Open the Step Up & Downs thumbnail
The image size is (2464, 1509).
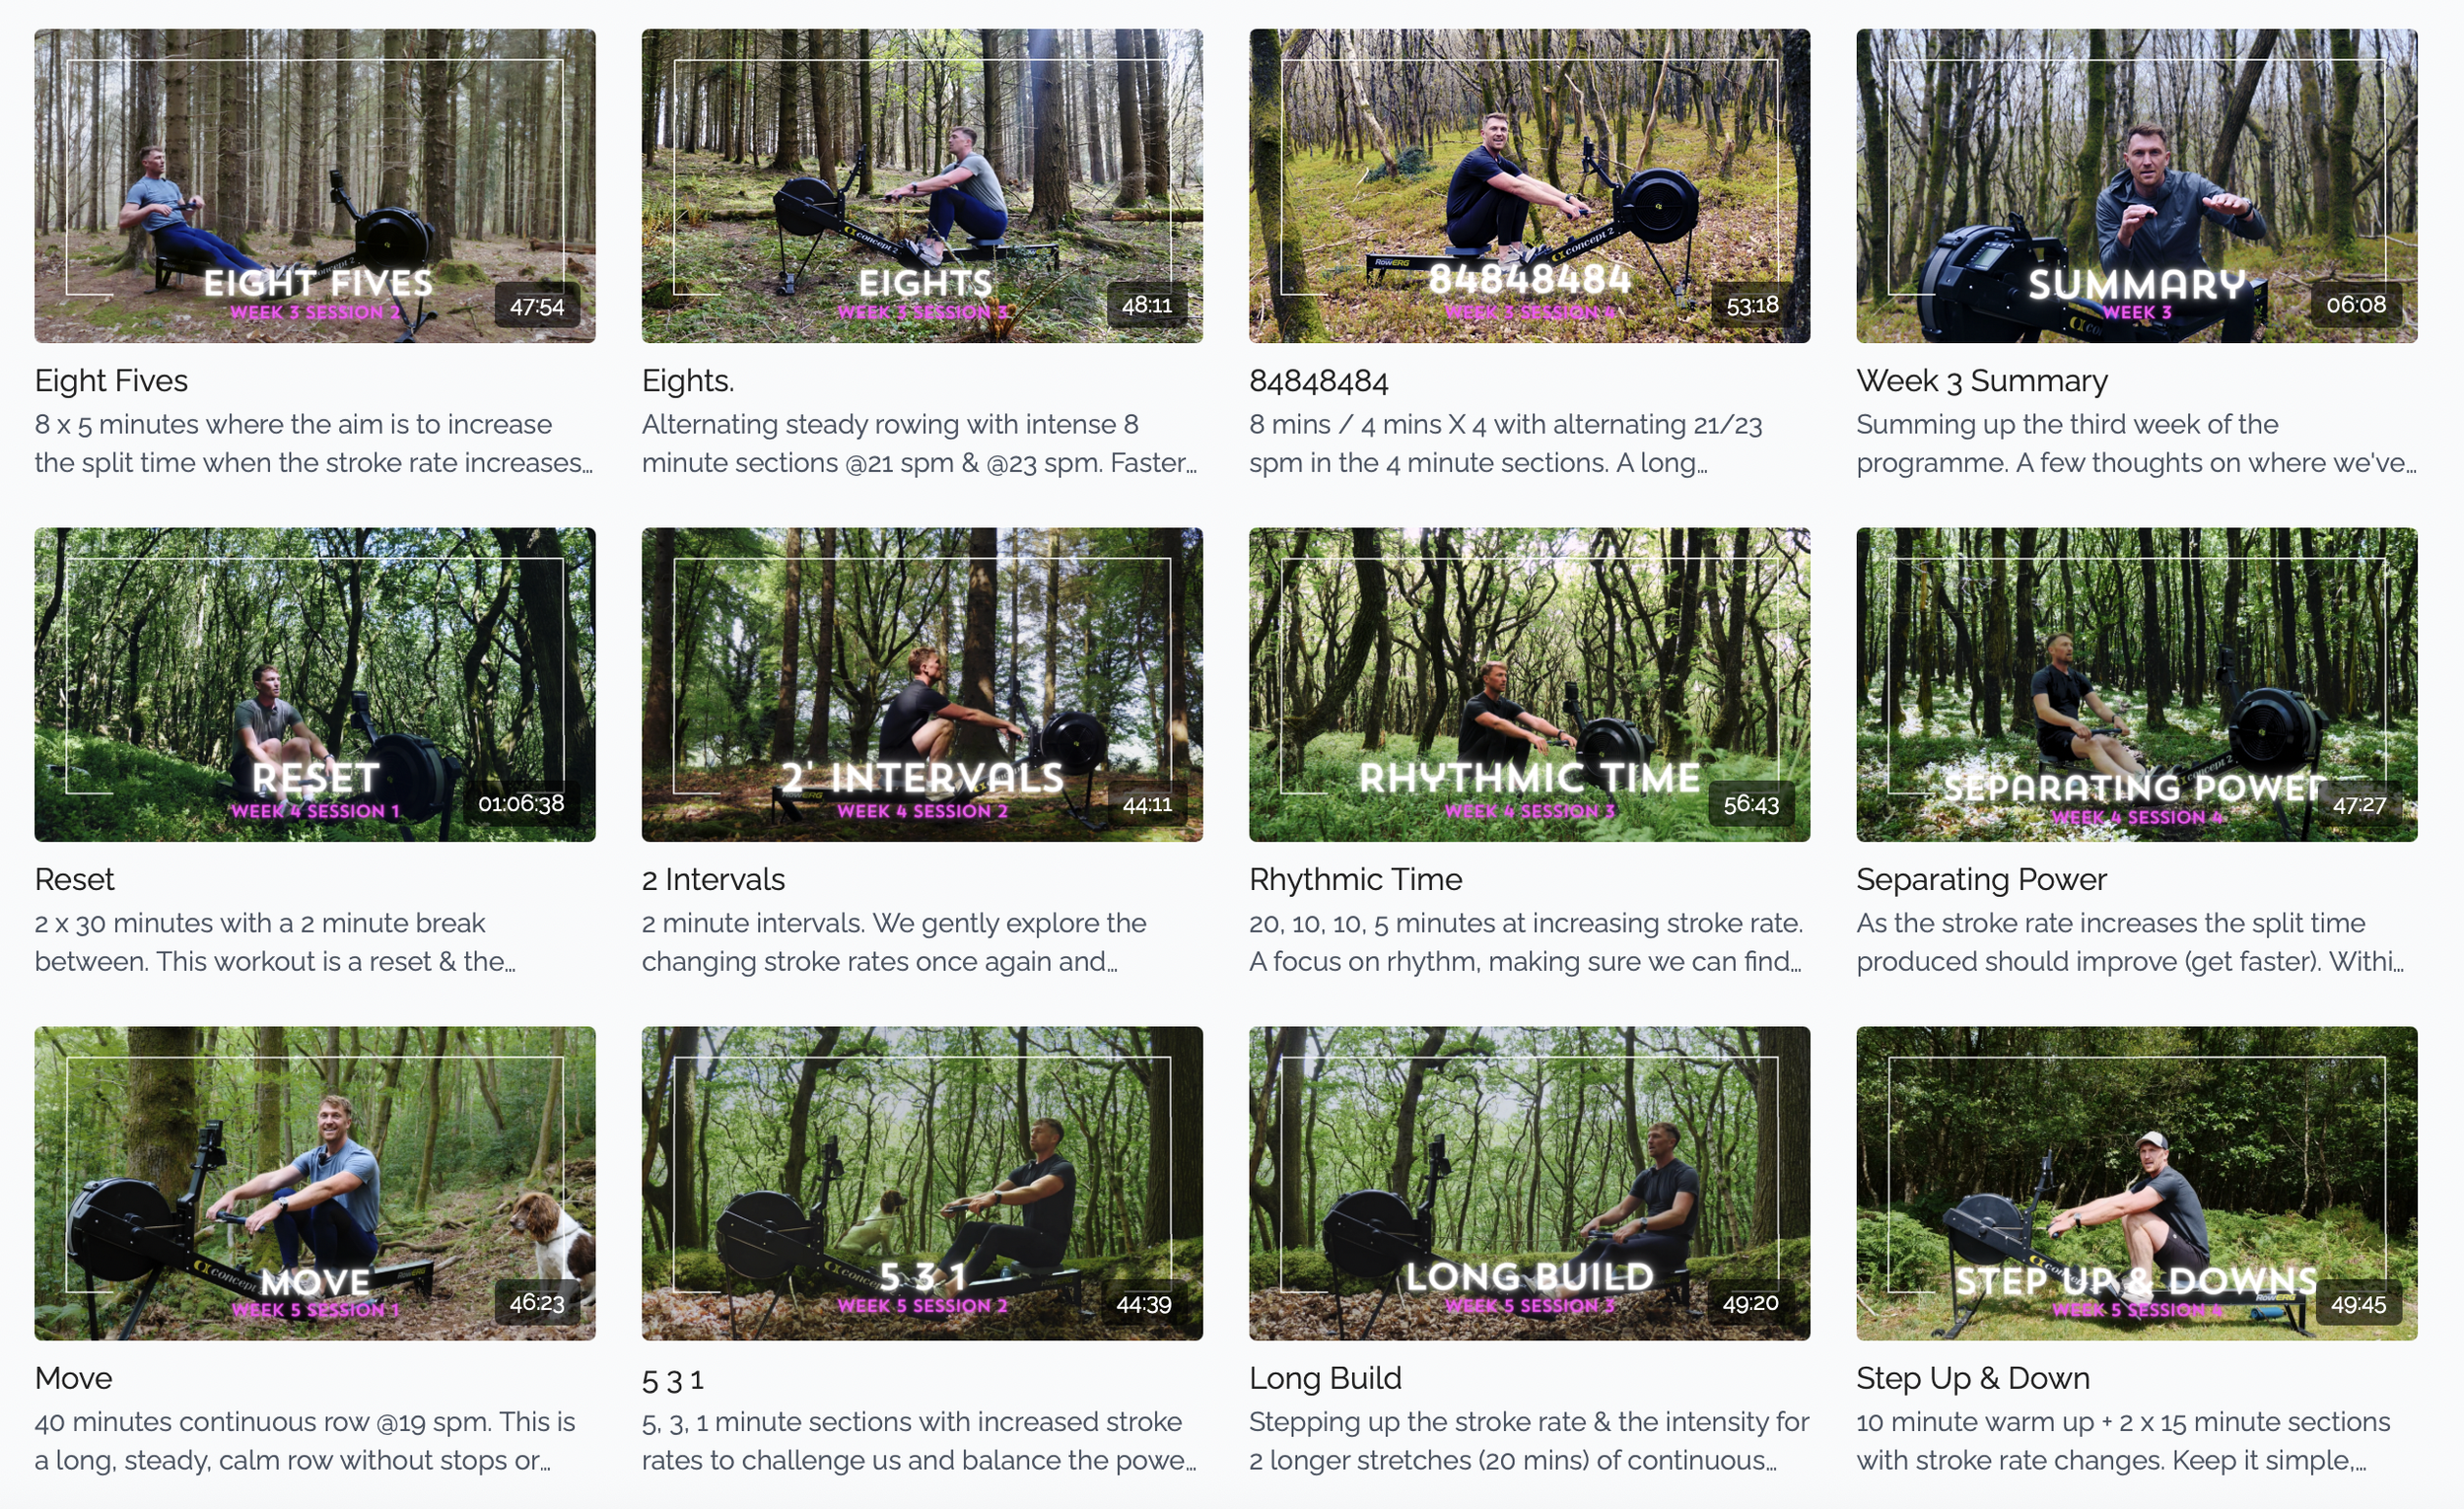(2135, 1182)
